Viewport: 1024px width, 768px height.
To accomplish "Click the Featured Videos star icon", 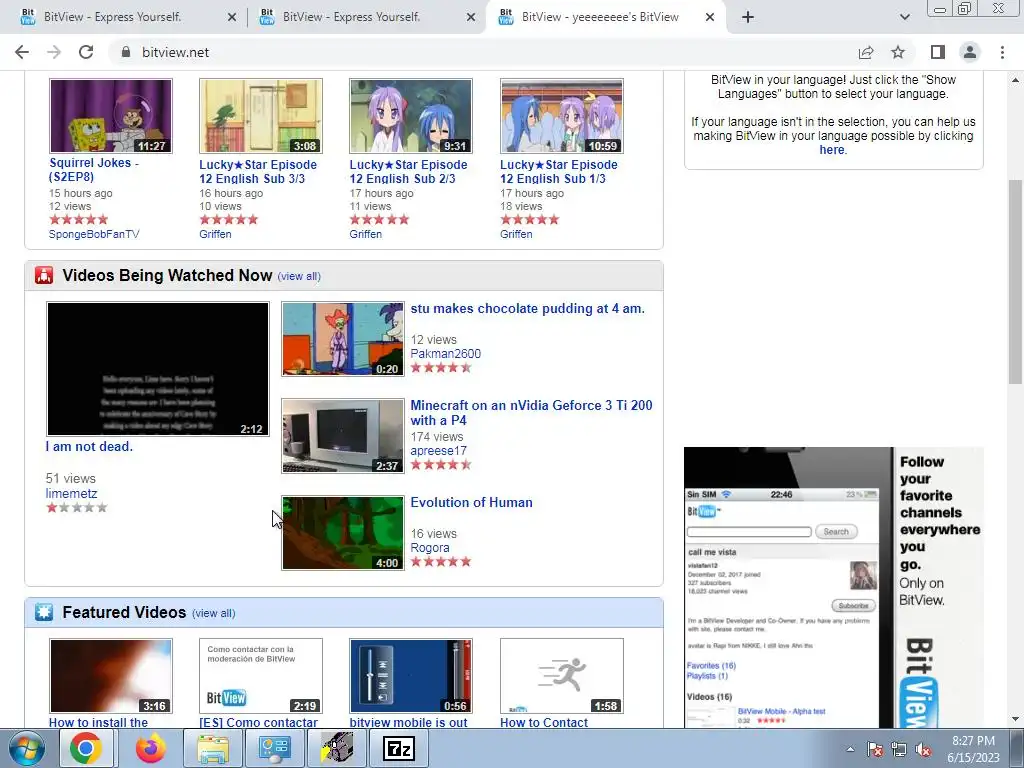I will (44, 613).
